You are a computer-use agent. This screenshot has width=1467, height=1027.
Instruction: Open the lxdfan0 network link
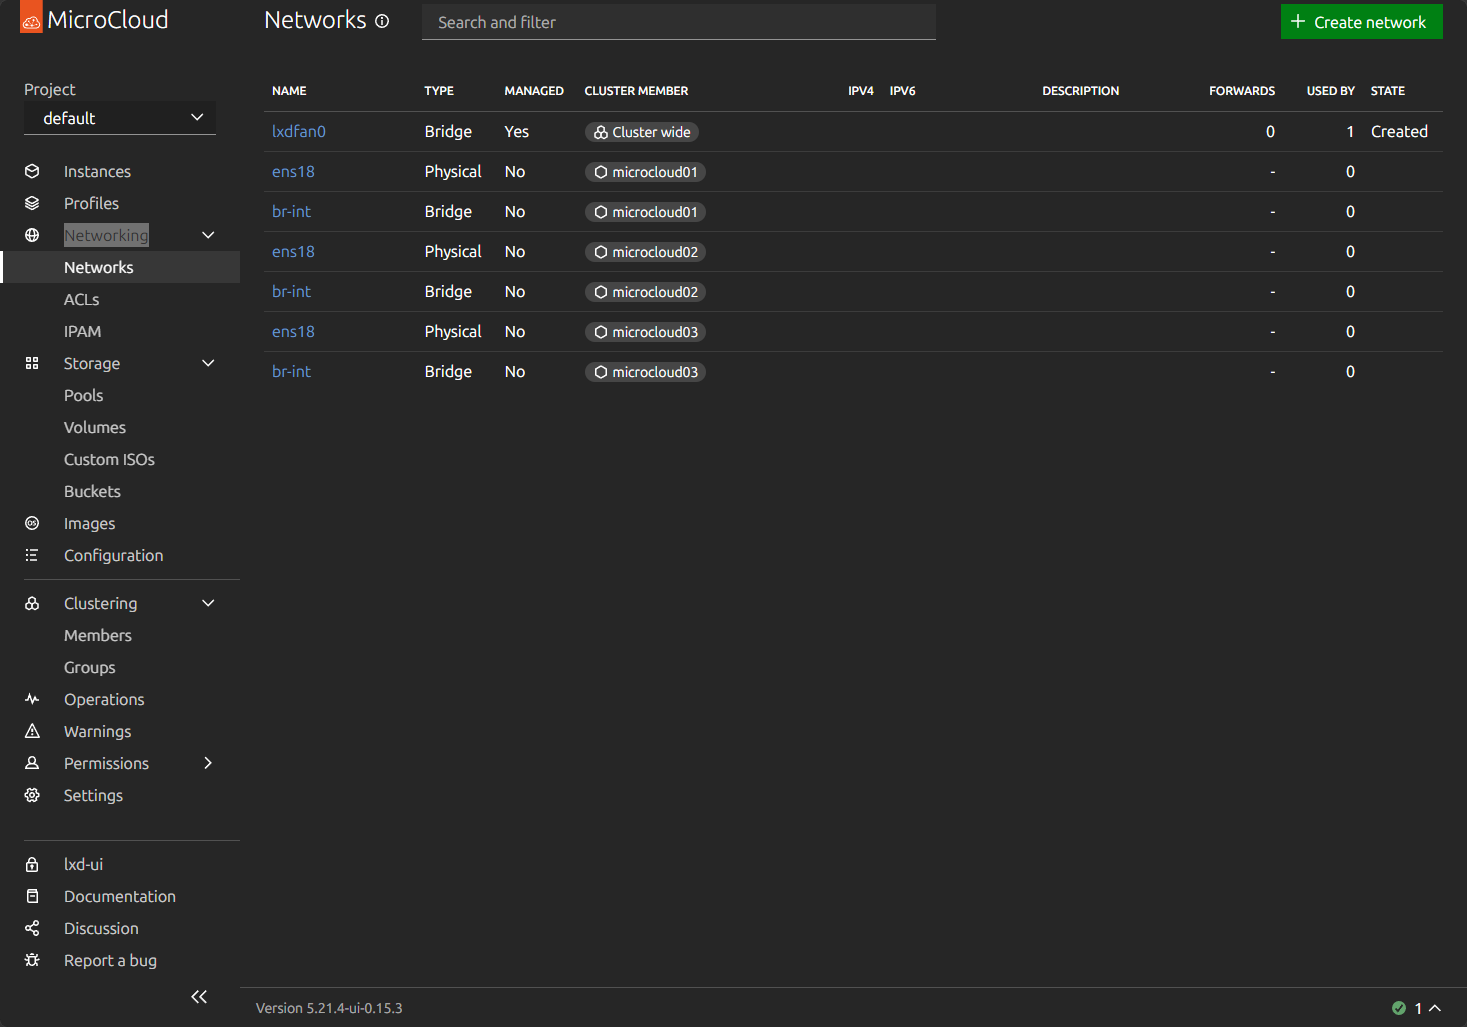[x=299, y=131]
